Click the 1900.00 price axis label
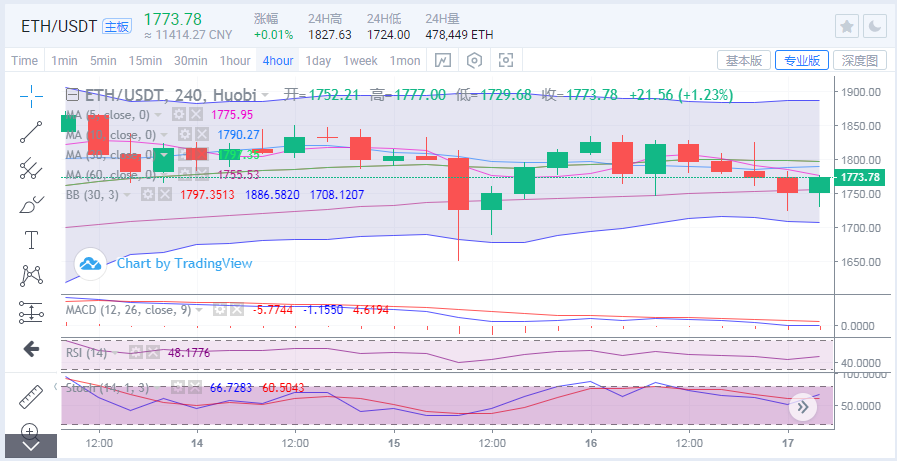This screenshot has height=461, width=897. 860,92
